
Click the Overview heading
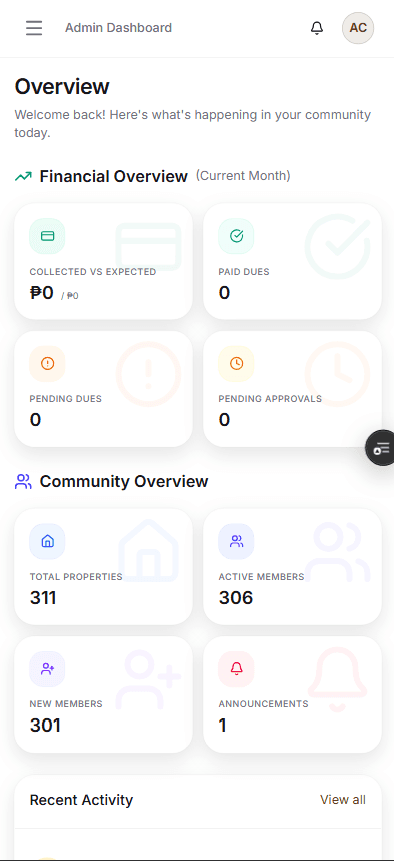(x=62, y=87)
